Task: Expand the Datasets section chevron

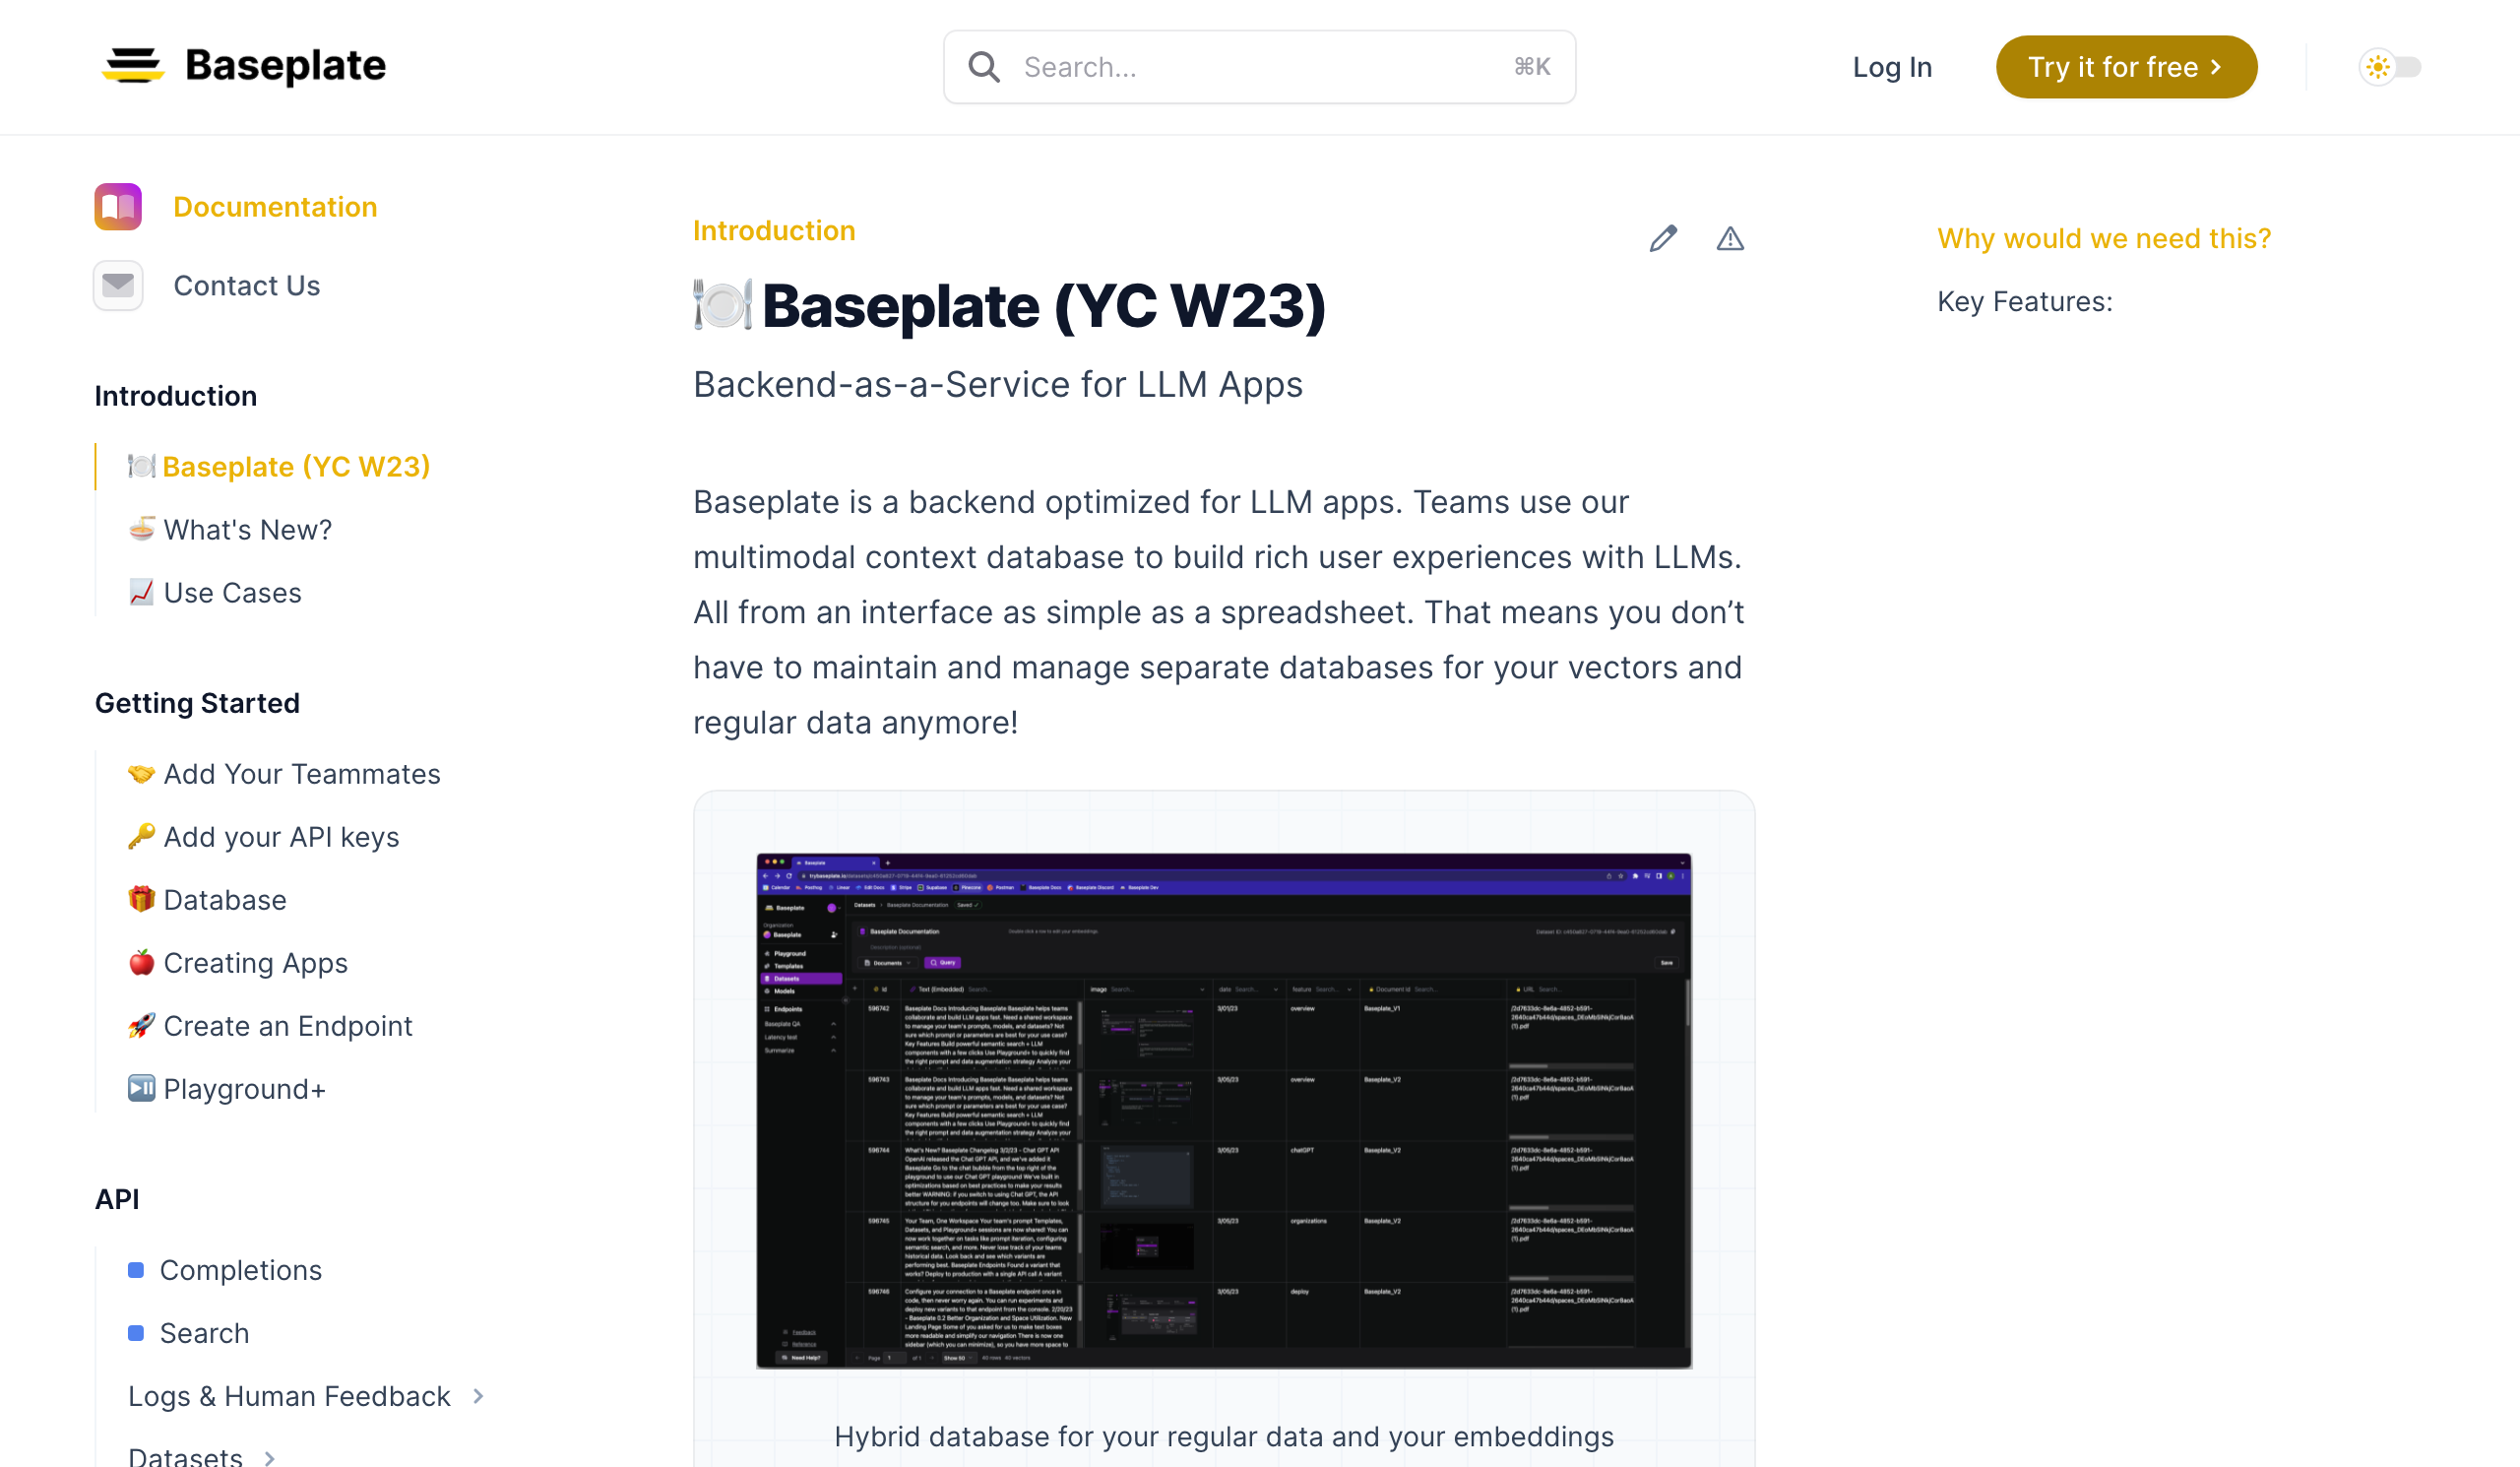Action: coord(269,1458)
